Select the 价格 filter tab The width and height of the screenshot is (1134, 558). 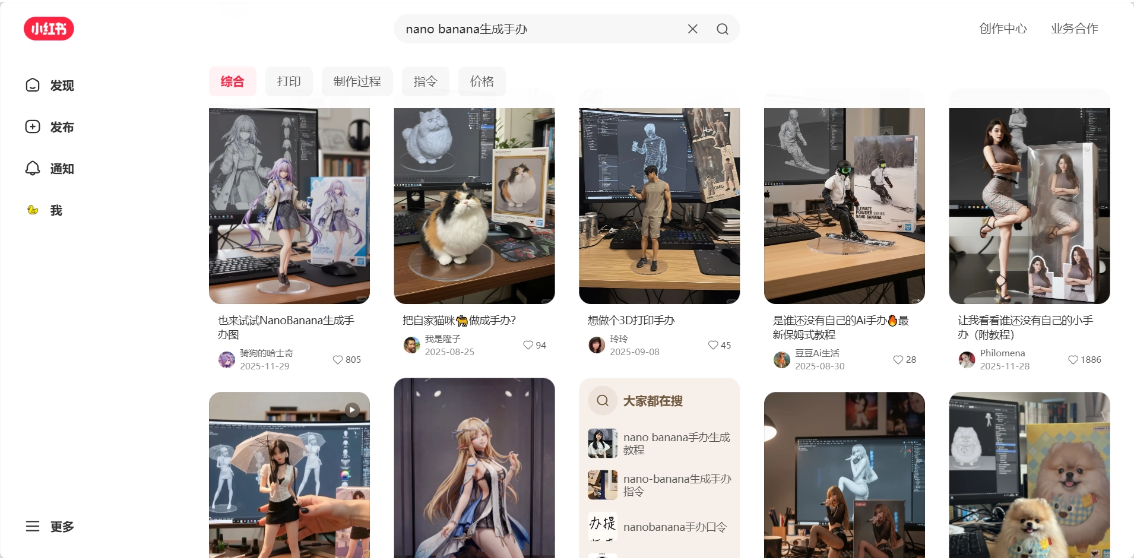482,82
